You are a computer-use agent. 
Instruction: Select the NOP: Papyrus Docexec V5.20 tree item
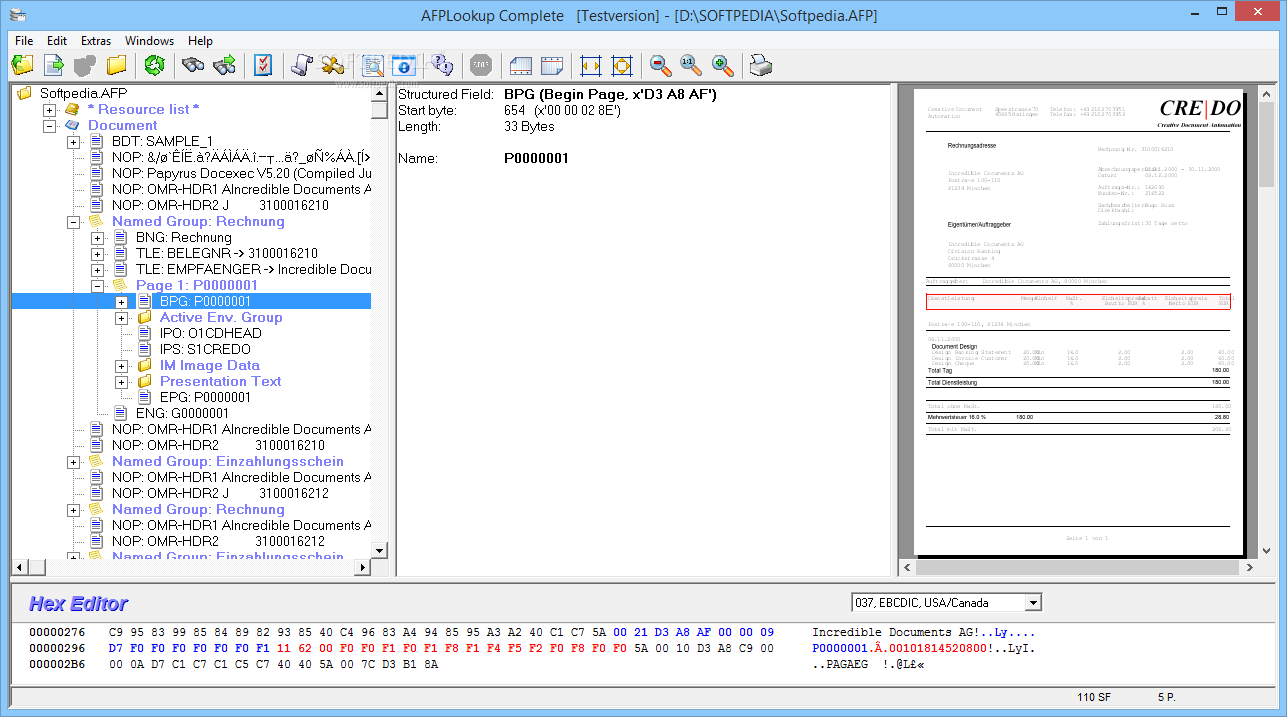pyautogui.click(x=241, y=173)
